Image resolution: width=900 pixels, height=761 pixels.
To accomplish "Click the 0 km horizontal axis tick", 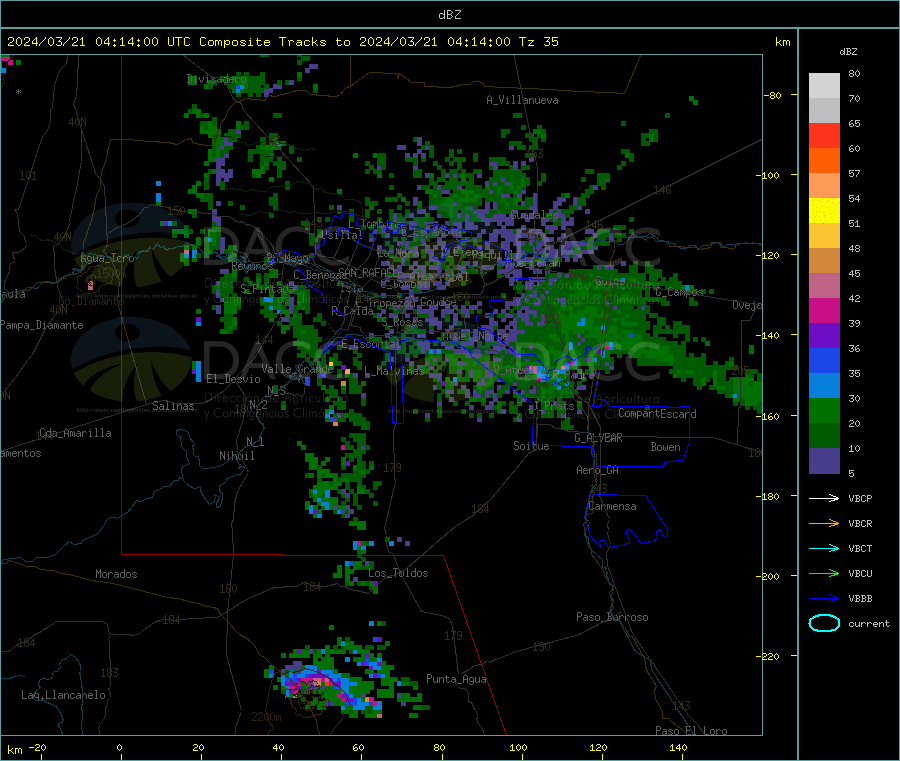I will point(119,747).
